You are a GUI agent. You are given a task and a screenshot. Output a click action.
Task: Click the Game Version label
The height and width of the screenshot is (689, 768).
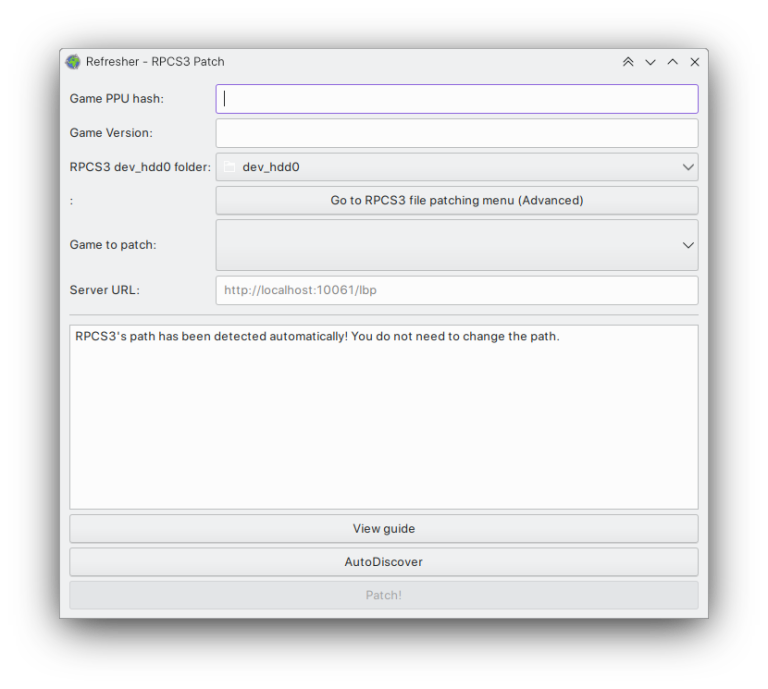pos(111,133)
